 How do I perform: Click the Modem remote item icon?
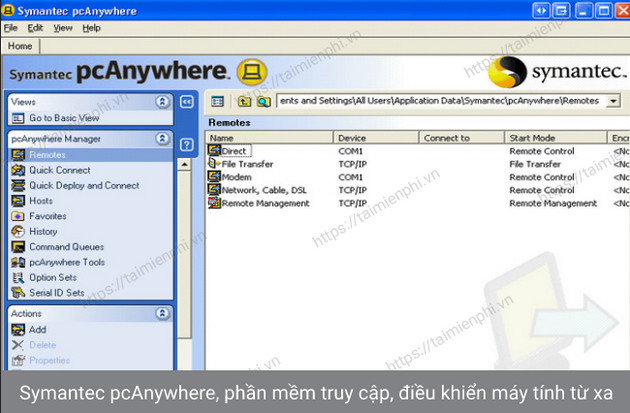[214, 177]
